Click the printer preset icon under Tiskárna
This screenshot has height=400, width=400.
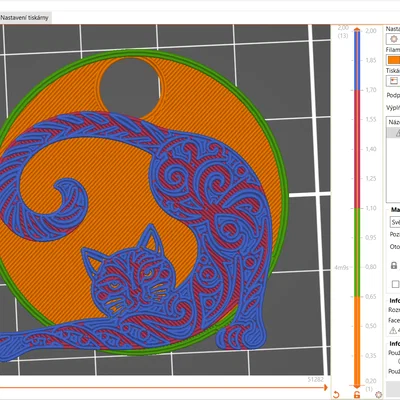393,81
